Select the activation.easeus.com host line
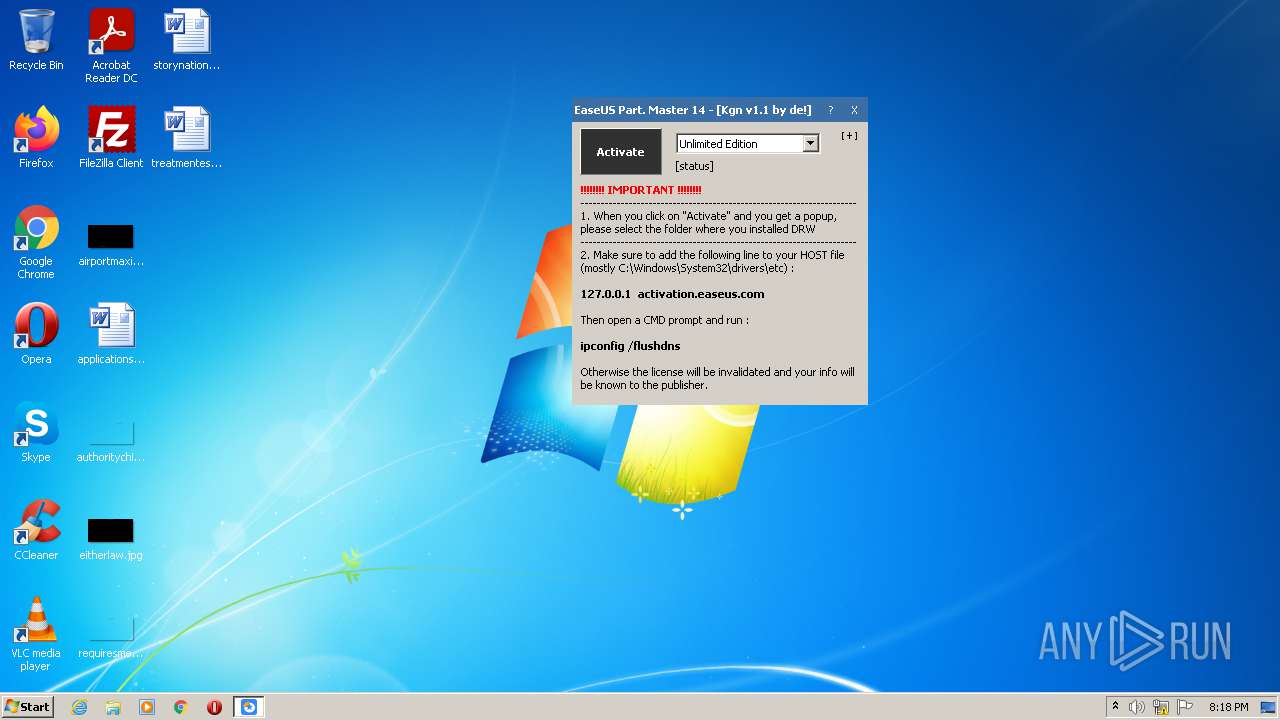Image resolution: width=1280 pixels, height=720 pixels. [672, 294]
